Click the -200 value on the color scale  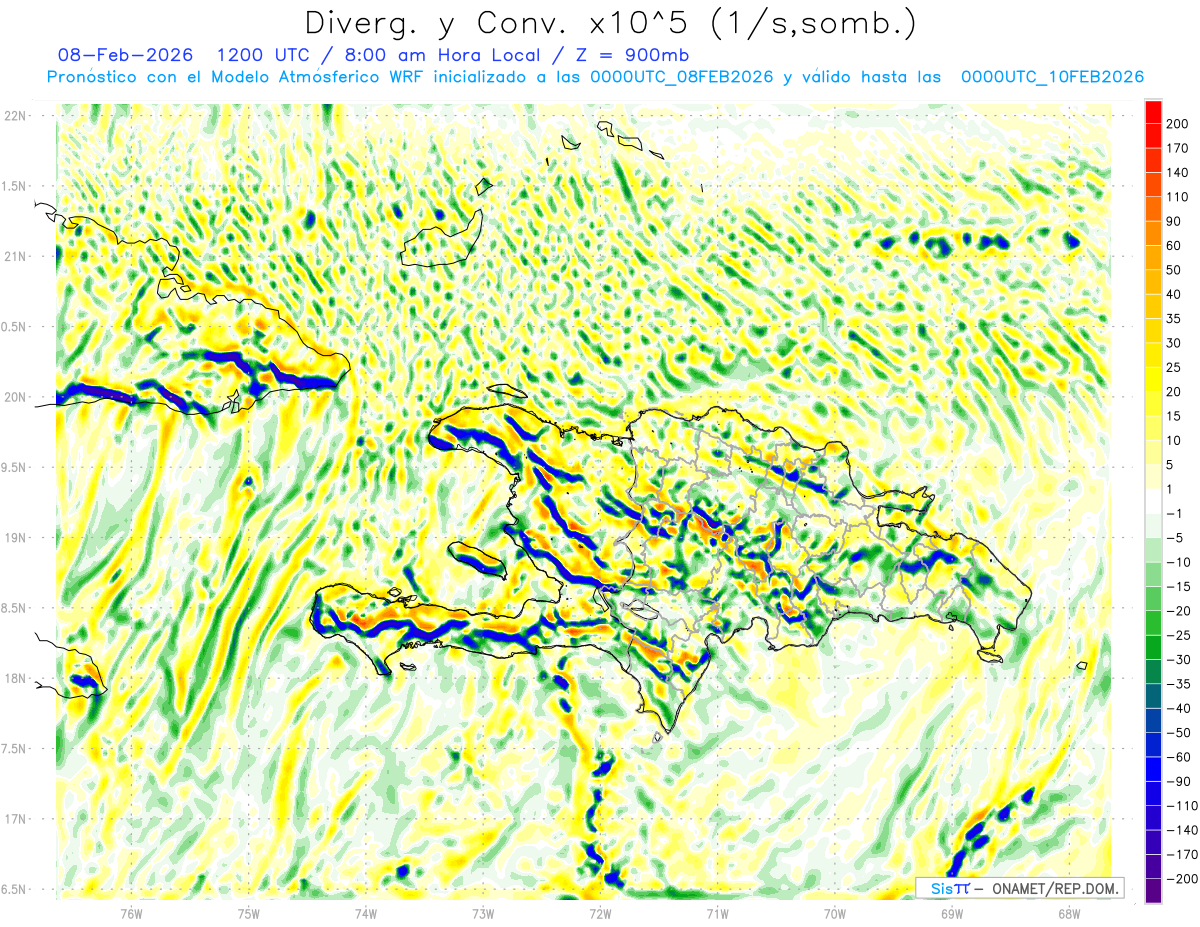tap(1181, 878)
